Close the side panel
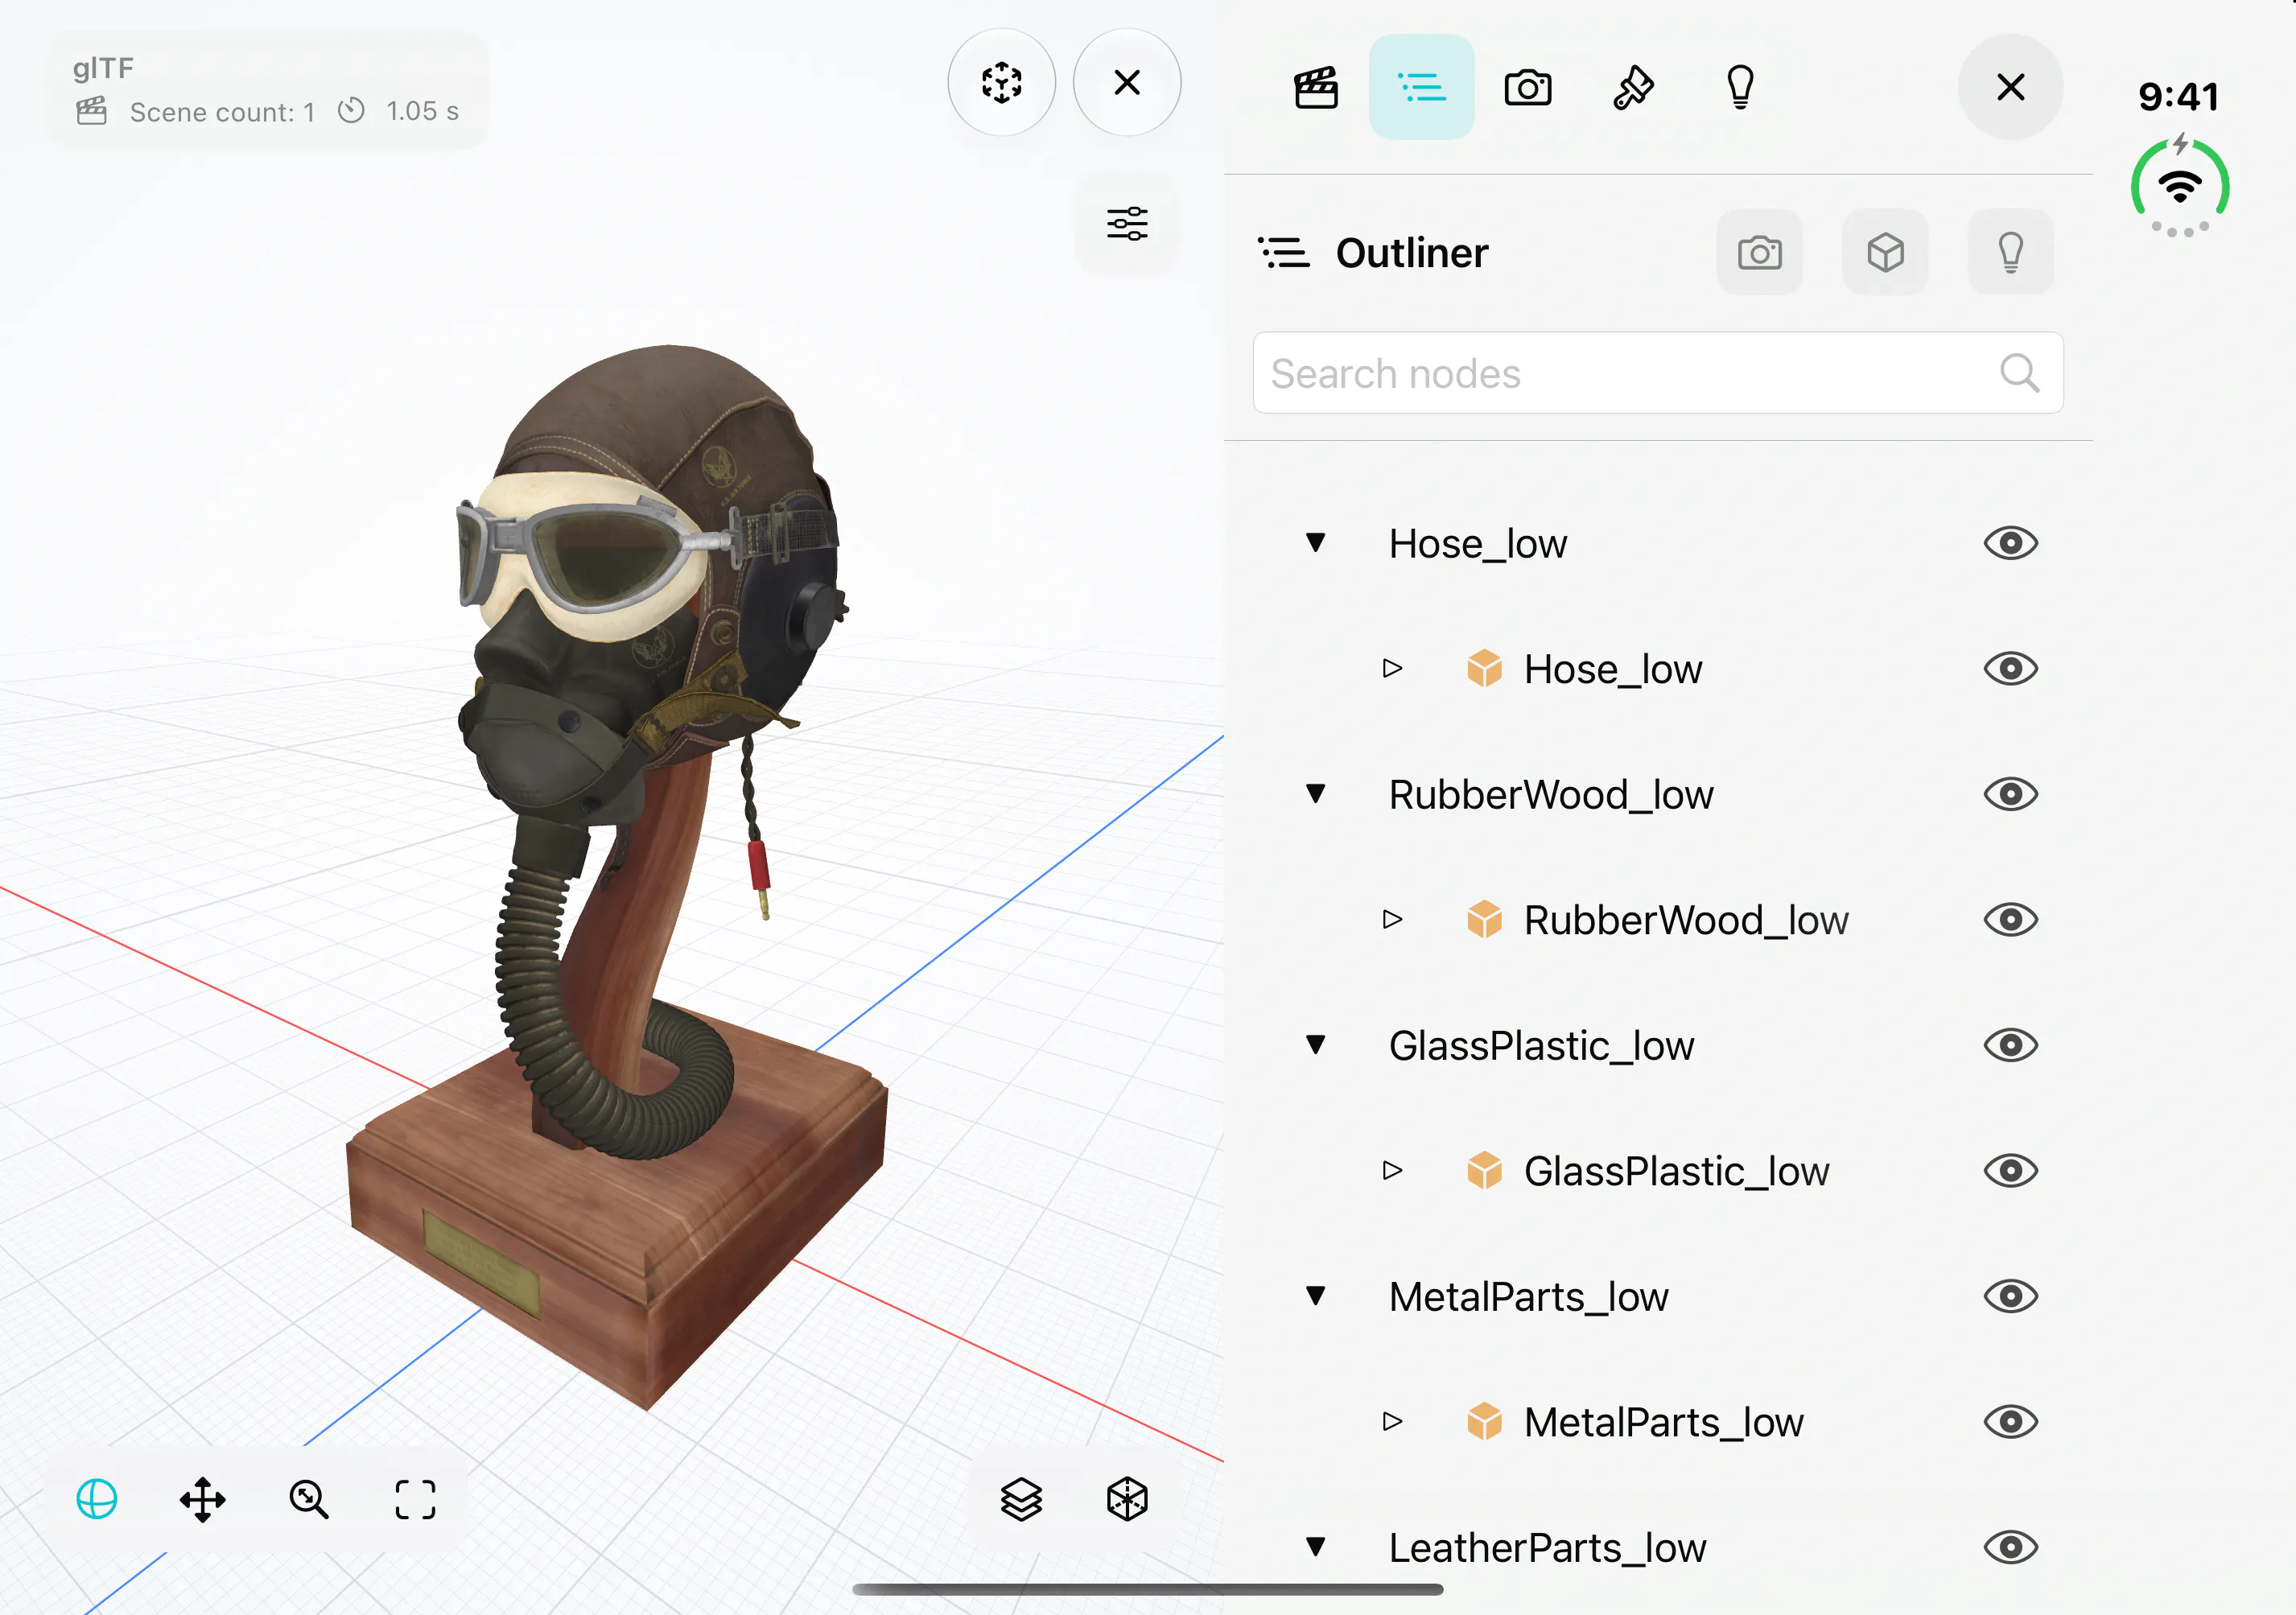The image size is (2296, 1615). (x=2010, y=87)
